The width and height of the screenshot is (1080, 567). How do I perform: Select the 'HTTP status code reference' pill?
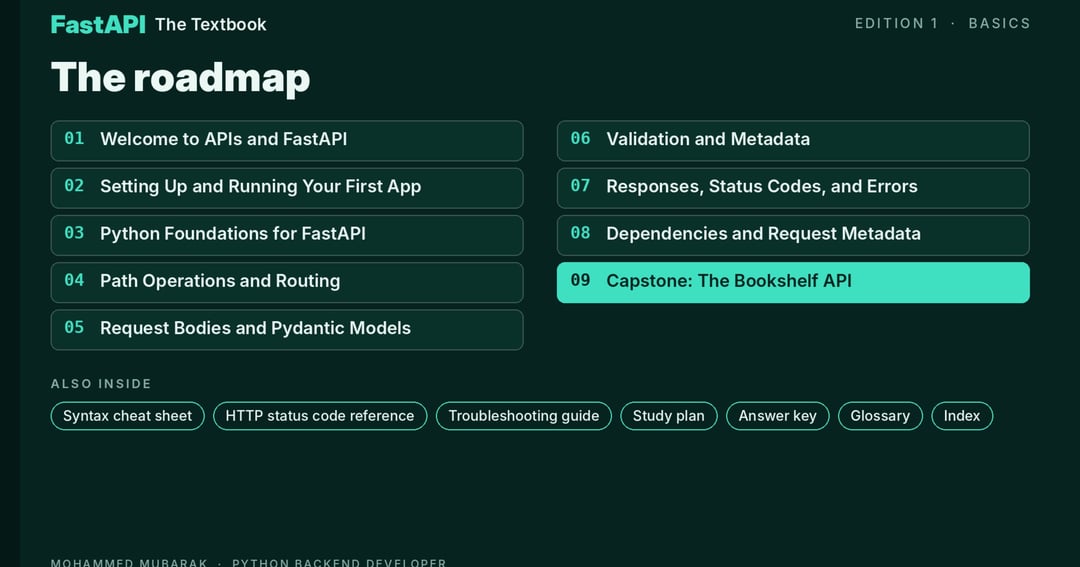pyautogui.click(x=320, y=416)
